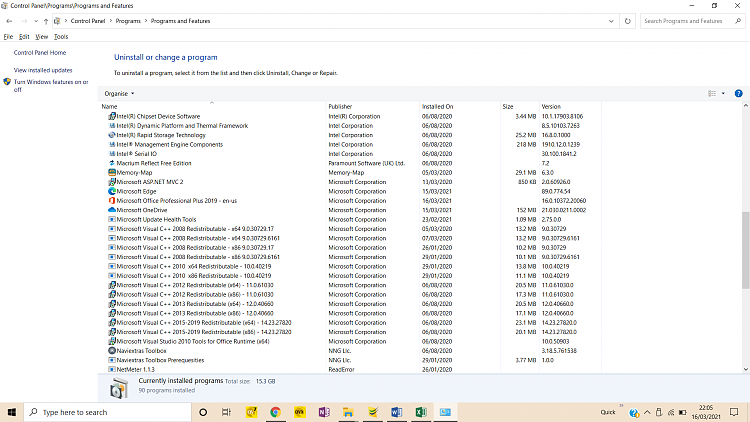
Task: Open Task View on the taskbar
Action: 226,412
